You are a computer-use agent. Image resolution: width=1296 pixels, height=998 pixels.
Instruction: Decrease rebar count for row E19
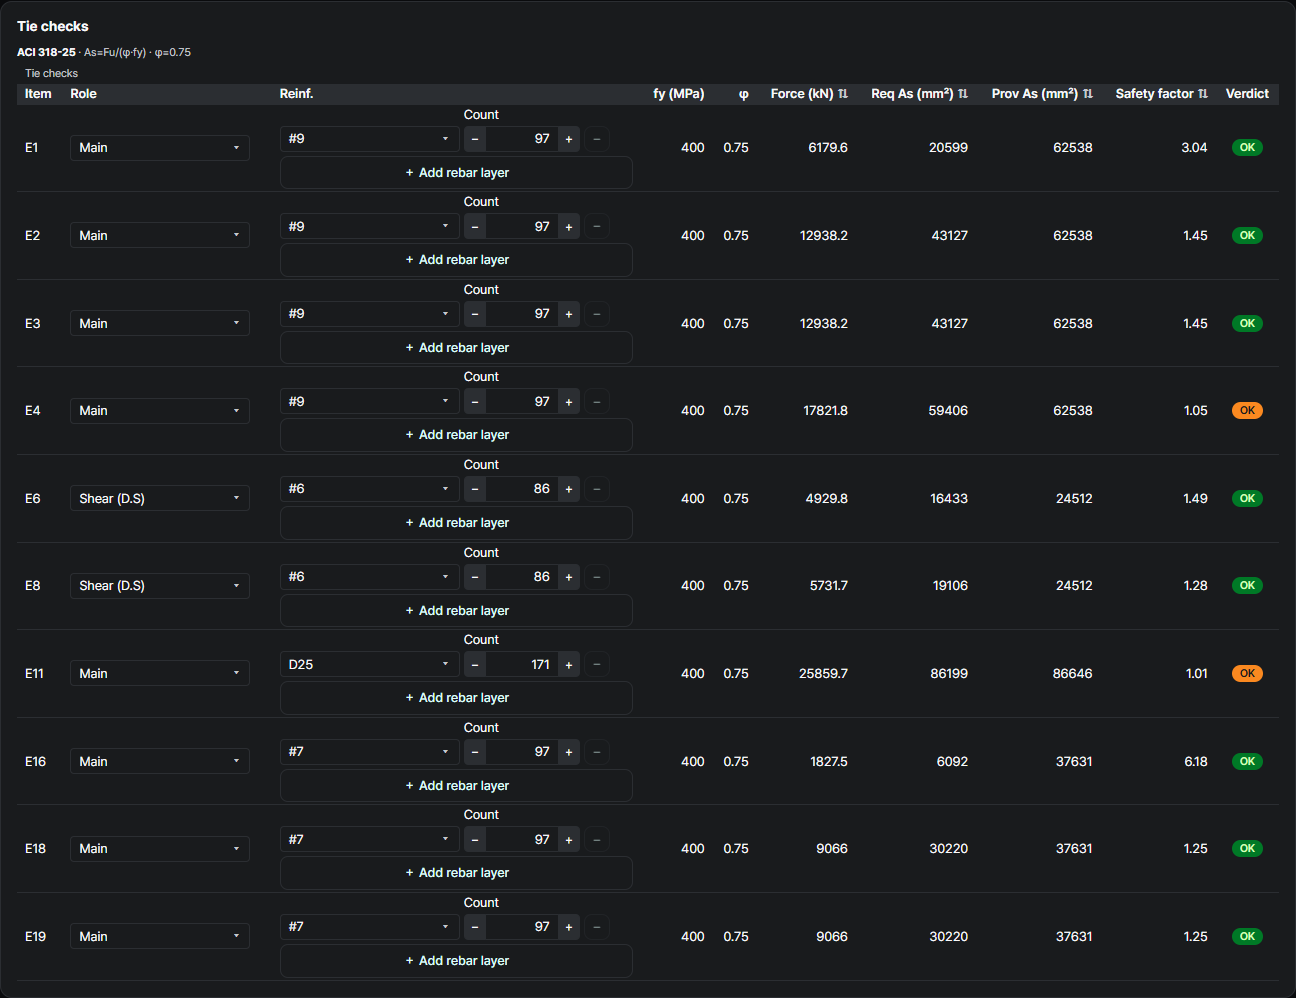point(475,927)
